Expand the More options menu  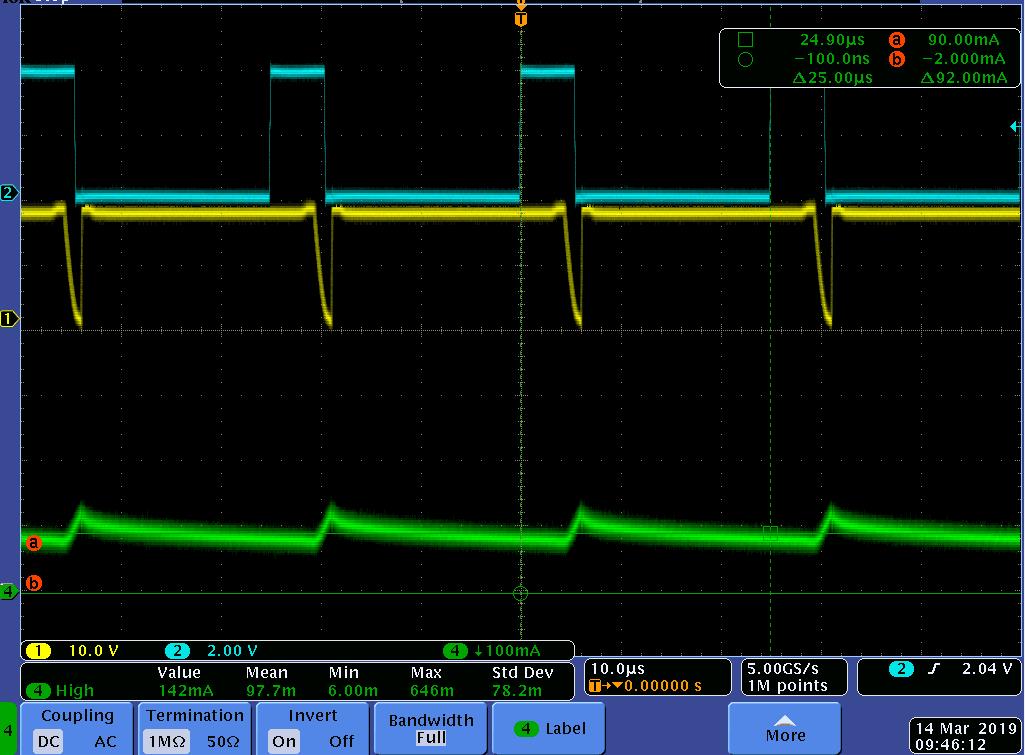coord(785,728)
